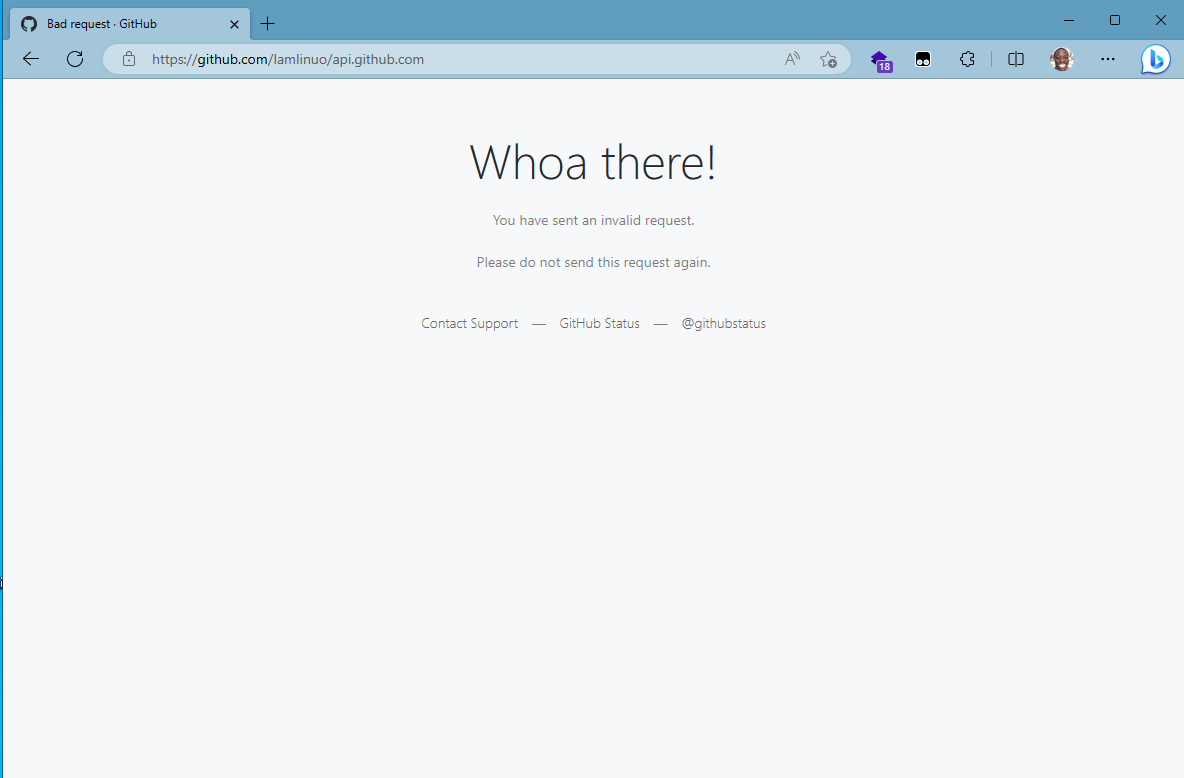Open a new browser tab

pyautogui.click(x=266, y=23)
